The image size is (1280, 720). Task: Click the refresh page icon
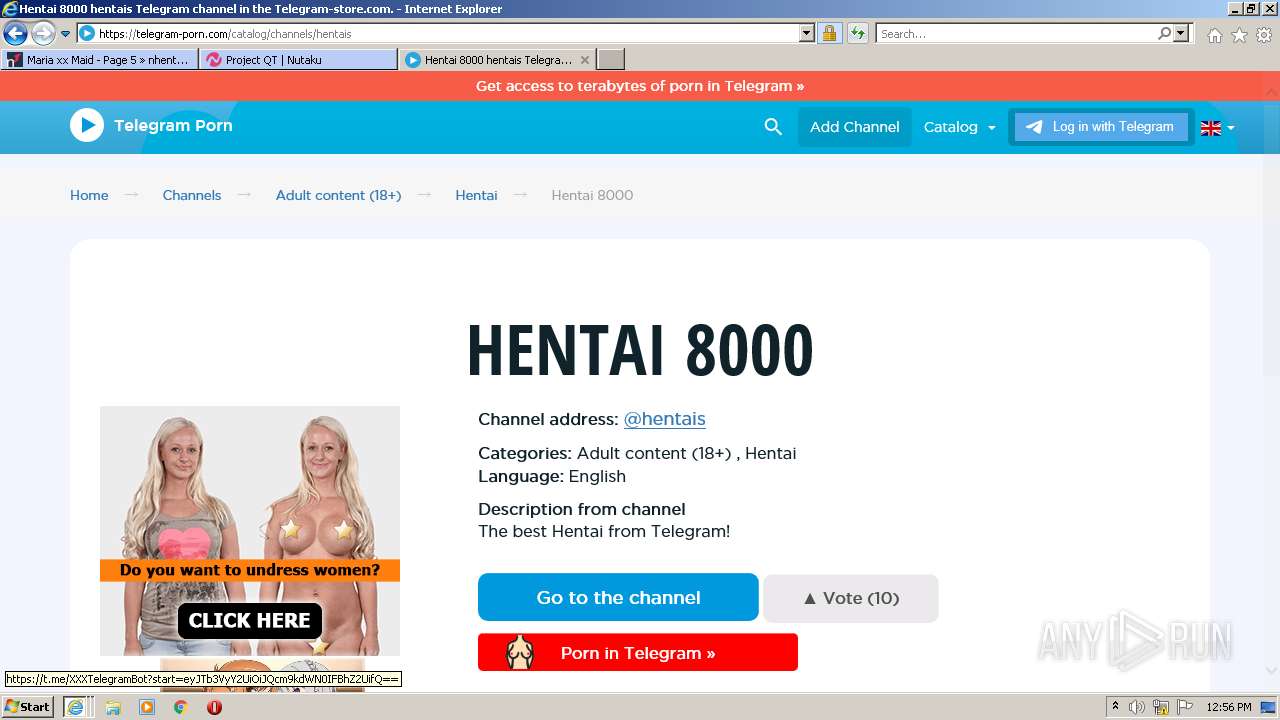tap(857, 34)
